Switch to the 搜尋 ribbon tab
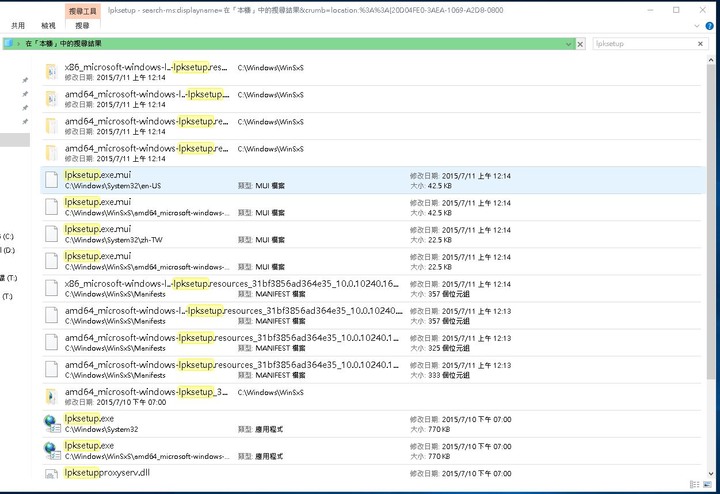Viewport: 720px width, 494px height. tap(82, 26)
